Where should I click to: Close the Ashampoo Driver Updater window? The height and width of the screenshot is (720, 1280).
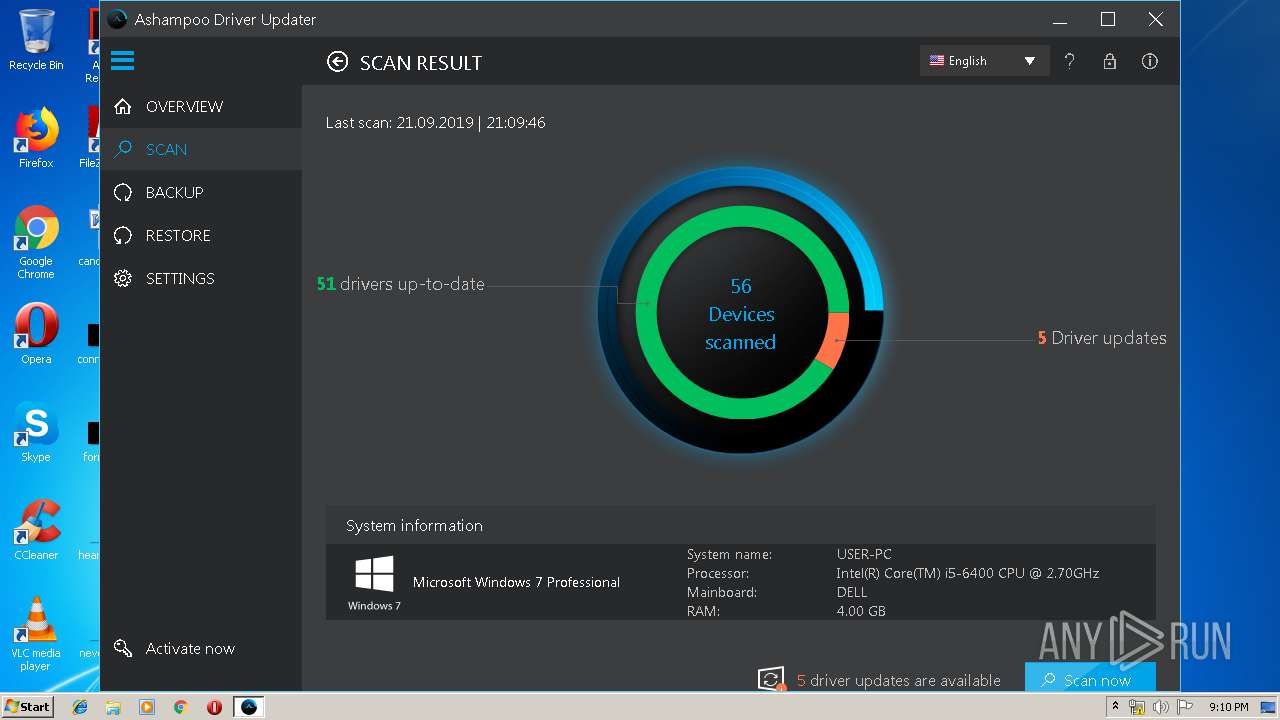(1155, 19)
